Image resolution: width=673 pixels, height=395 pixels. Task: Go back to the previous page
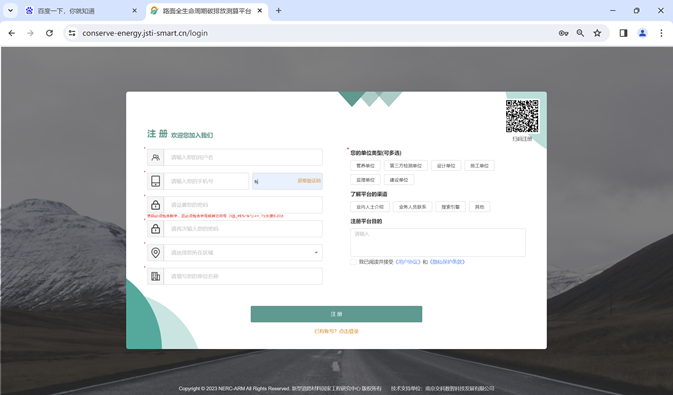[12, 33]
